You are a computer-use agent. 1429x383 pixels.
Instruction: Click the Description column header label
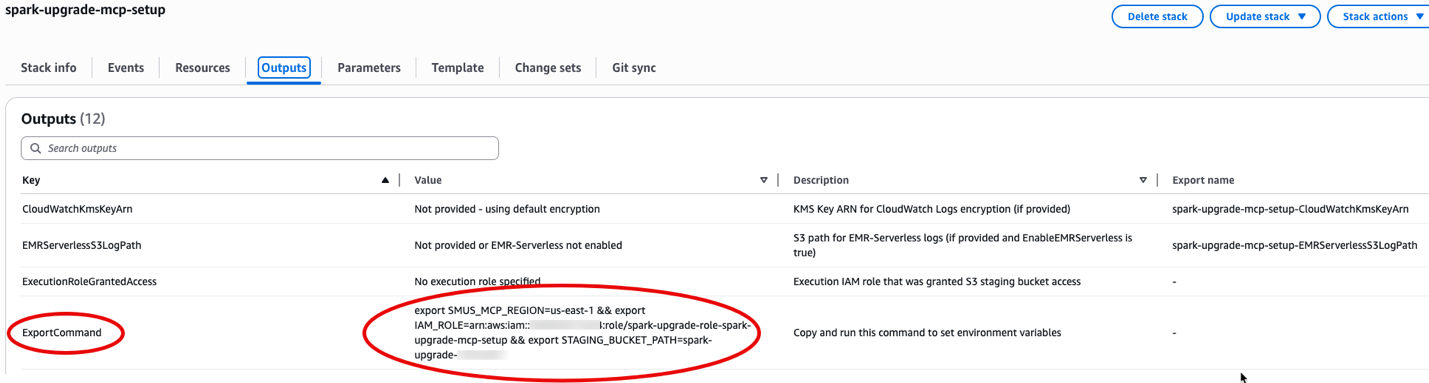(x=821, y=180)
